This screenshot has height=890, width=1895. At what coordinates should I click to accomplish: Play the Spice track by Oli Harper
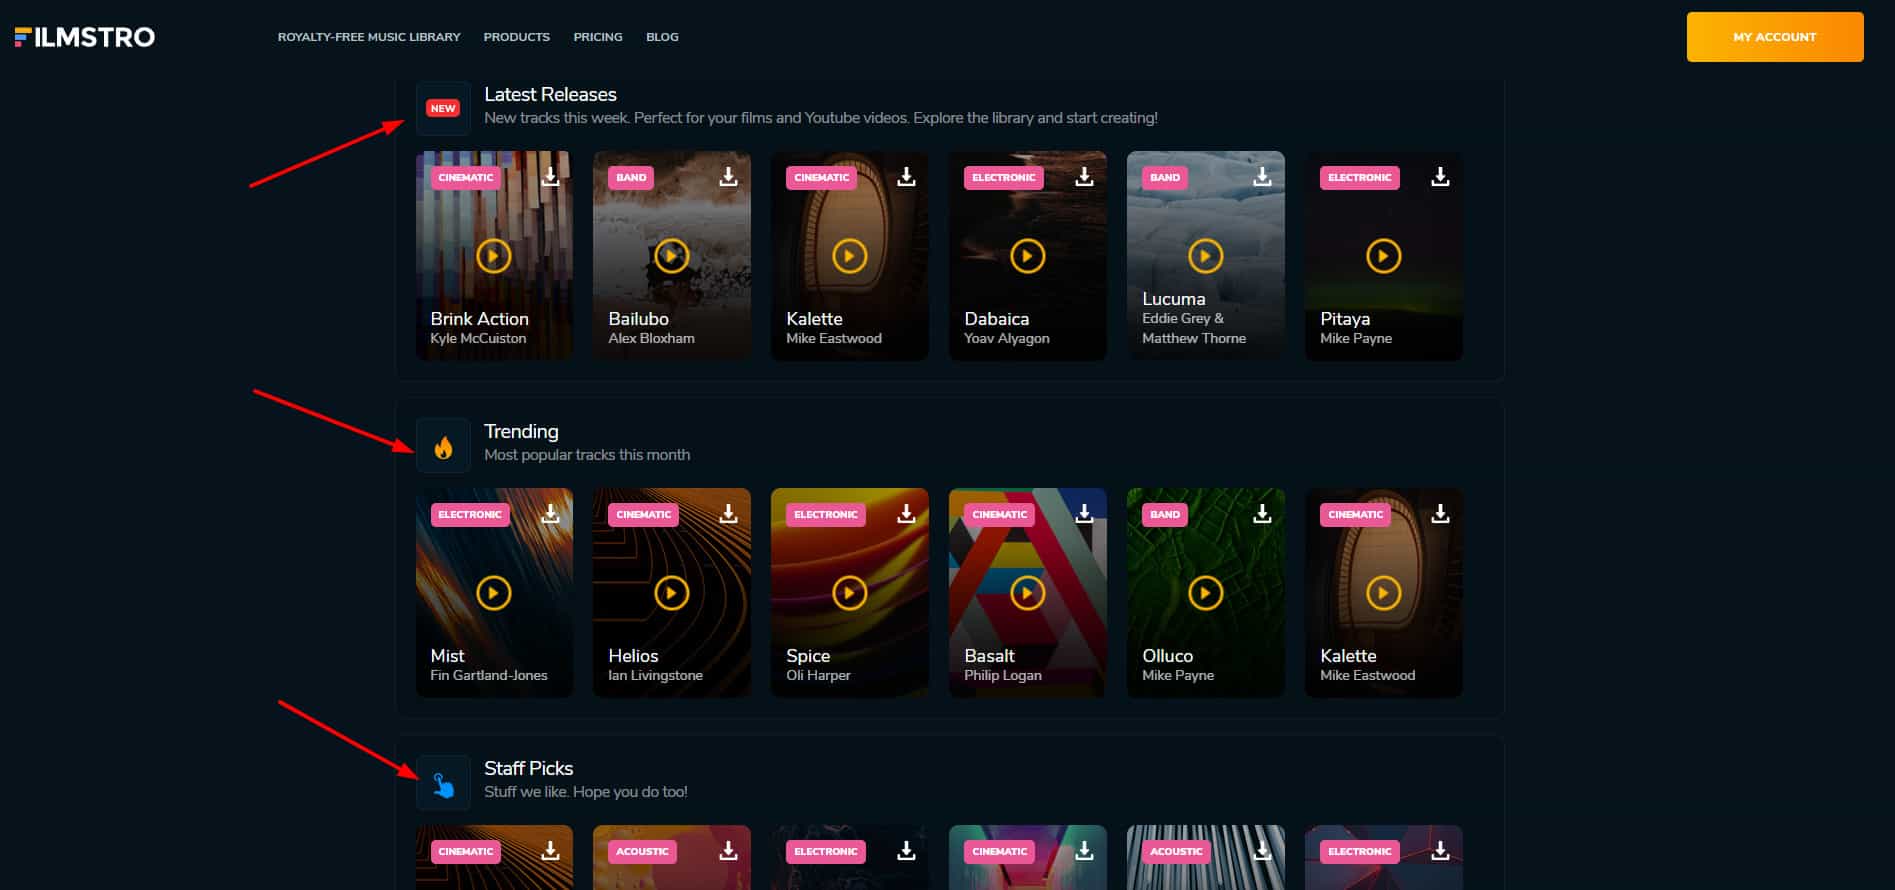coord(849,593)
